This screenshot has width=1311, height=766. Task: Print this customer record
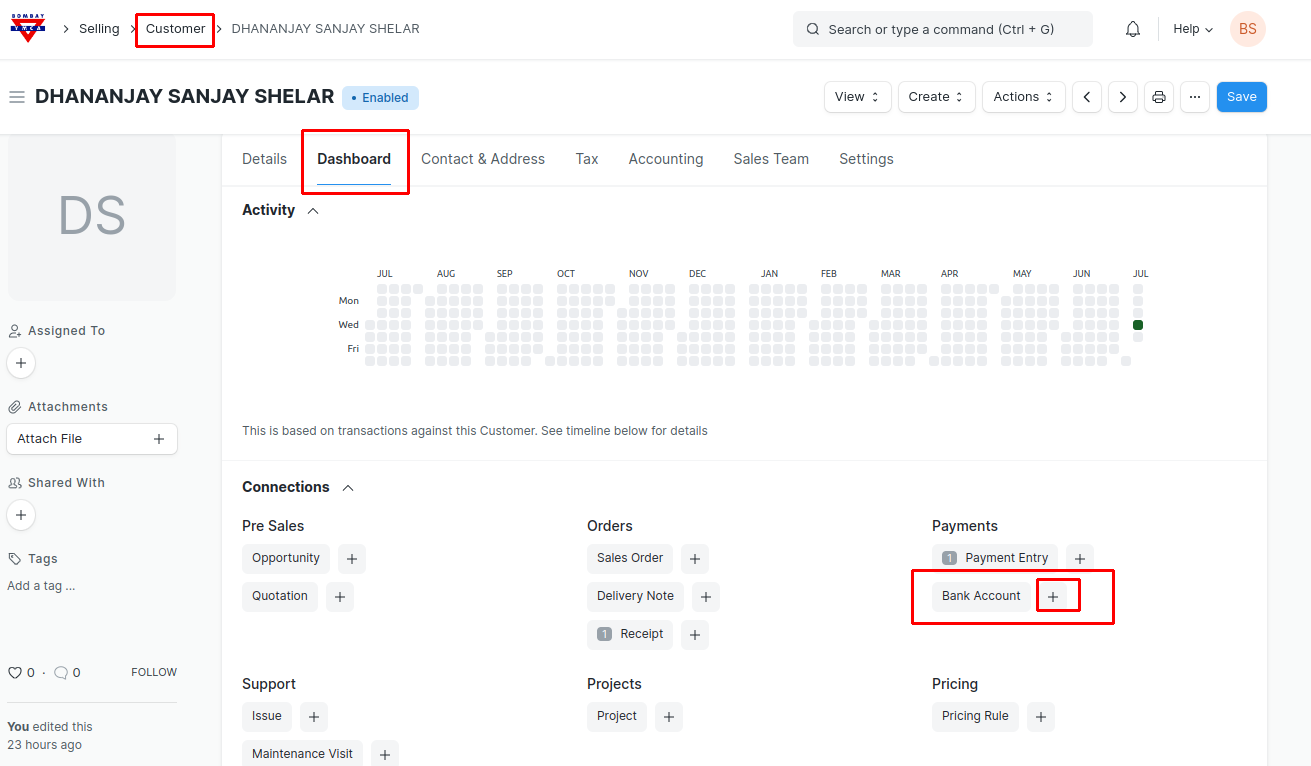(x=1159, y=97)
